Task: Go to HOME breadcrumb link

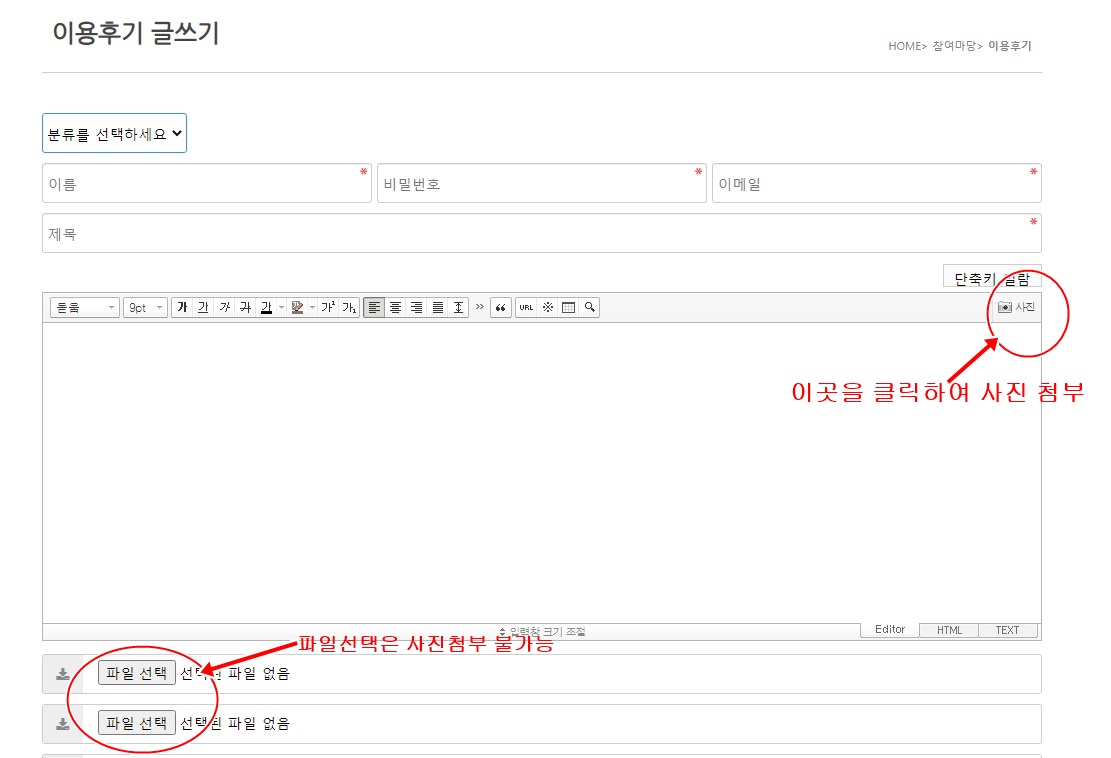Action: point(905,46)
